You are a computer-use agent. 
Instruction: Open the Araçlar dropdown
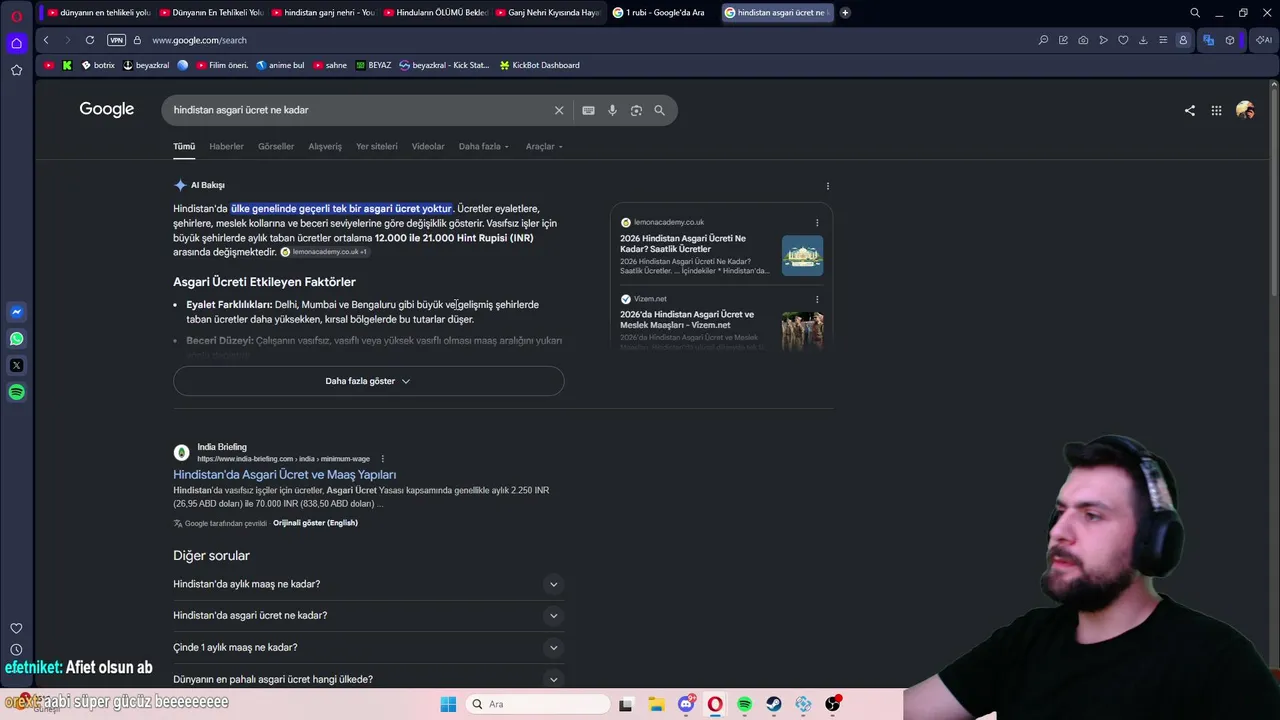544,146
